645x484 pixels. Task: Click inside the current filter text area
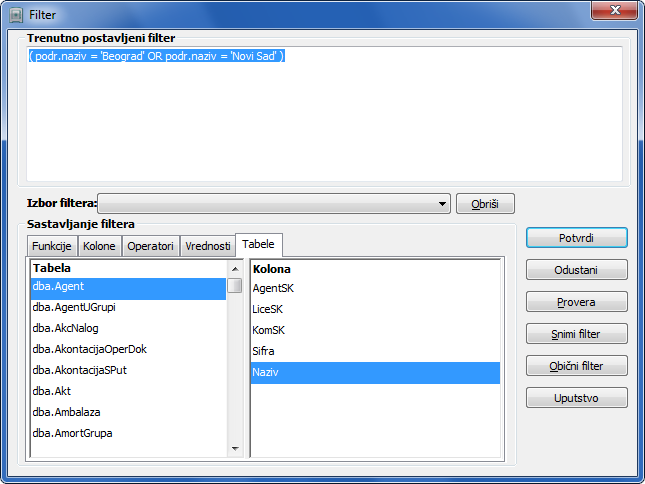pos(324,120)
